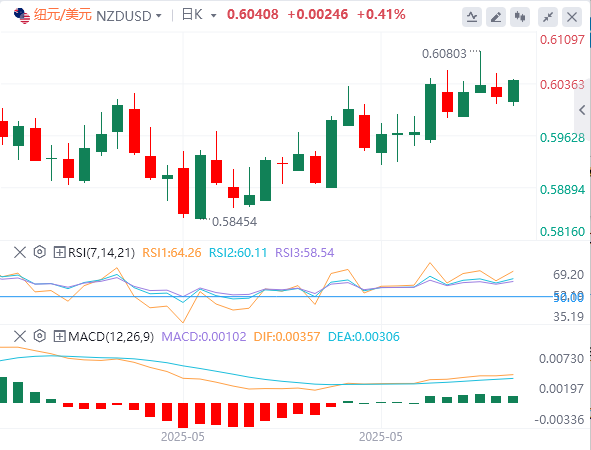Screen dimensions: 591x450
Task: Click the 0.60363 price axis label
Action: click(x=562, y=84)
